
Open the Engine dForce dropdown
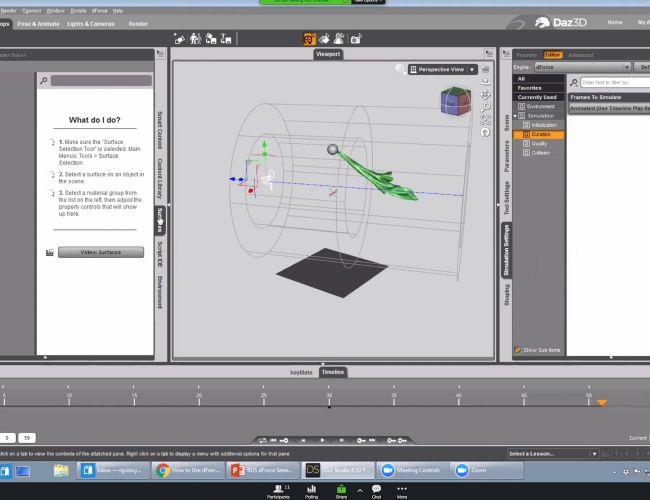[581, 66]
